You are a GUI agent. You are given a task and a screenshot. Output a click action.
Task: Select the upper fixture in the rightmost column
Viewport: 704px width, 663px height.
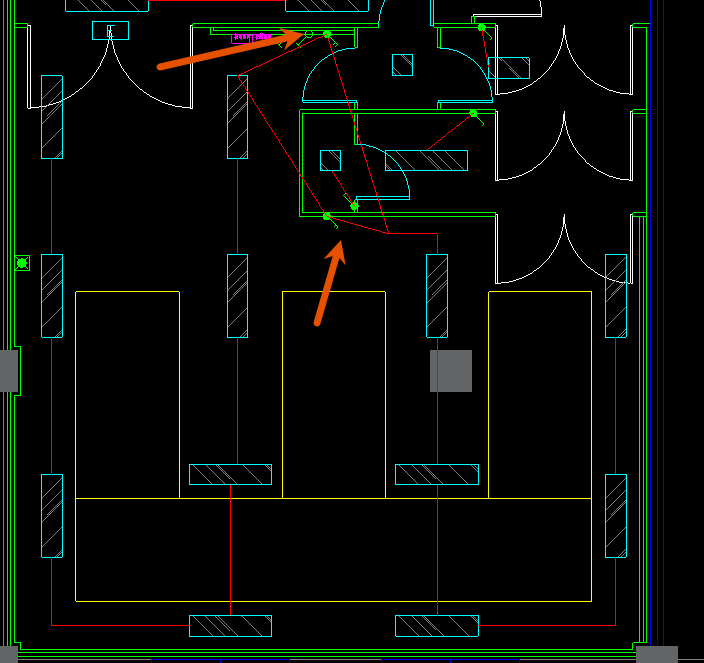pyautogui.click(x=616, y=296)
